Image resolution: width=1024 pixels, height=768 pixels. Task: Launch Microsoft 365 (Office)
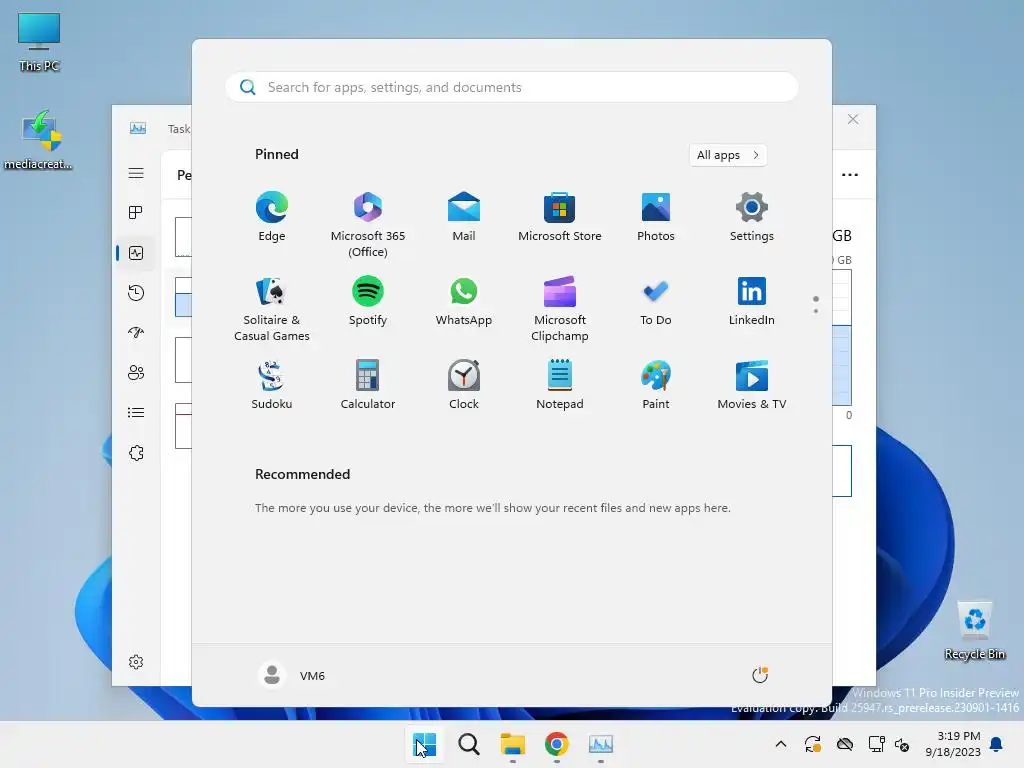tap(368, 224)
